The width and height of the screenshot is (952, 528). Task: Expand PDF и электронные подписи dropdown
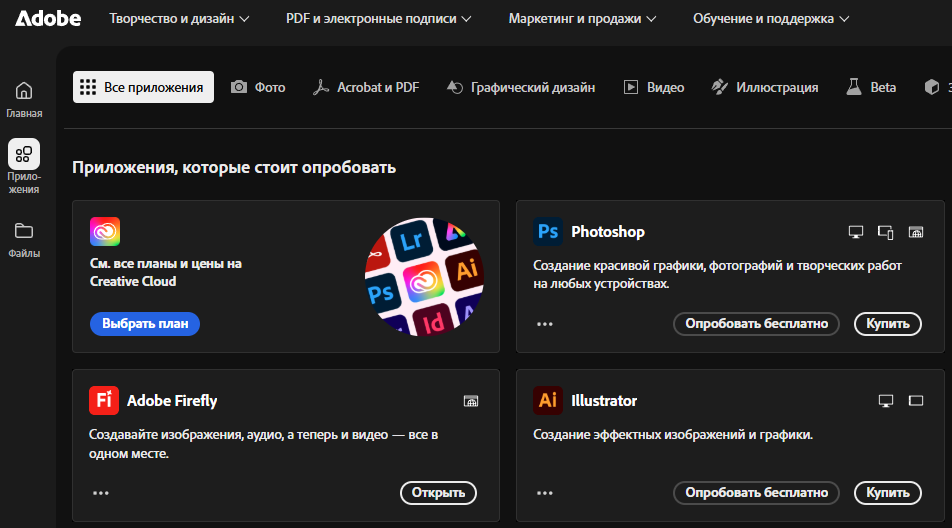(380, 18)
